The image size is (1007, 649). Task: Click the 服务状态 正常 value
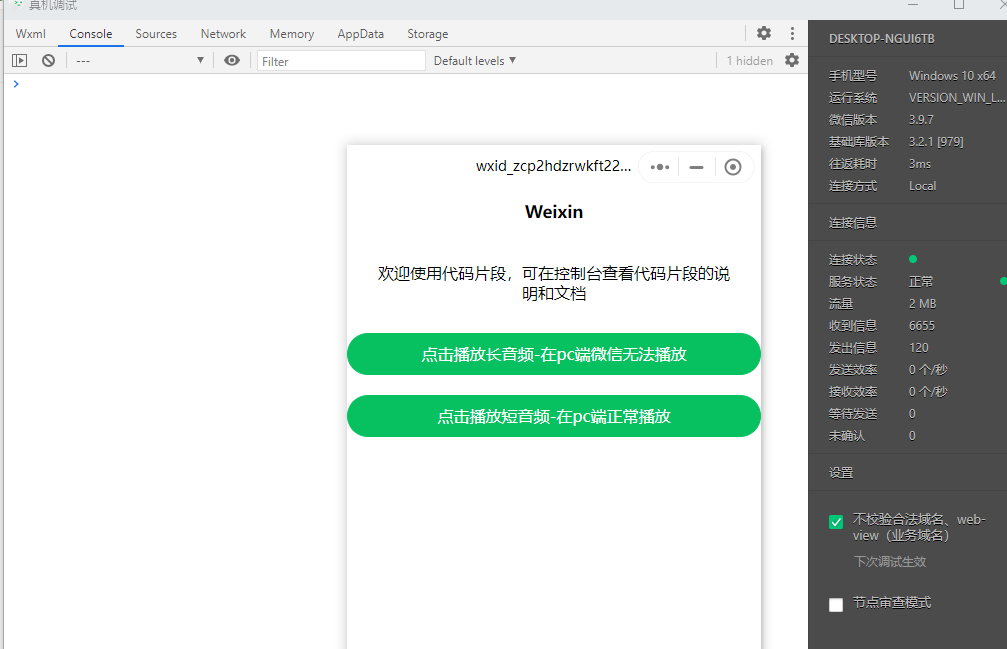[x=921, y=281]
